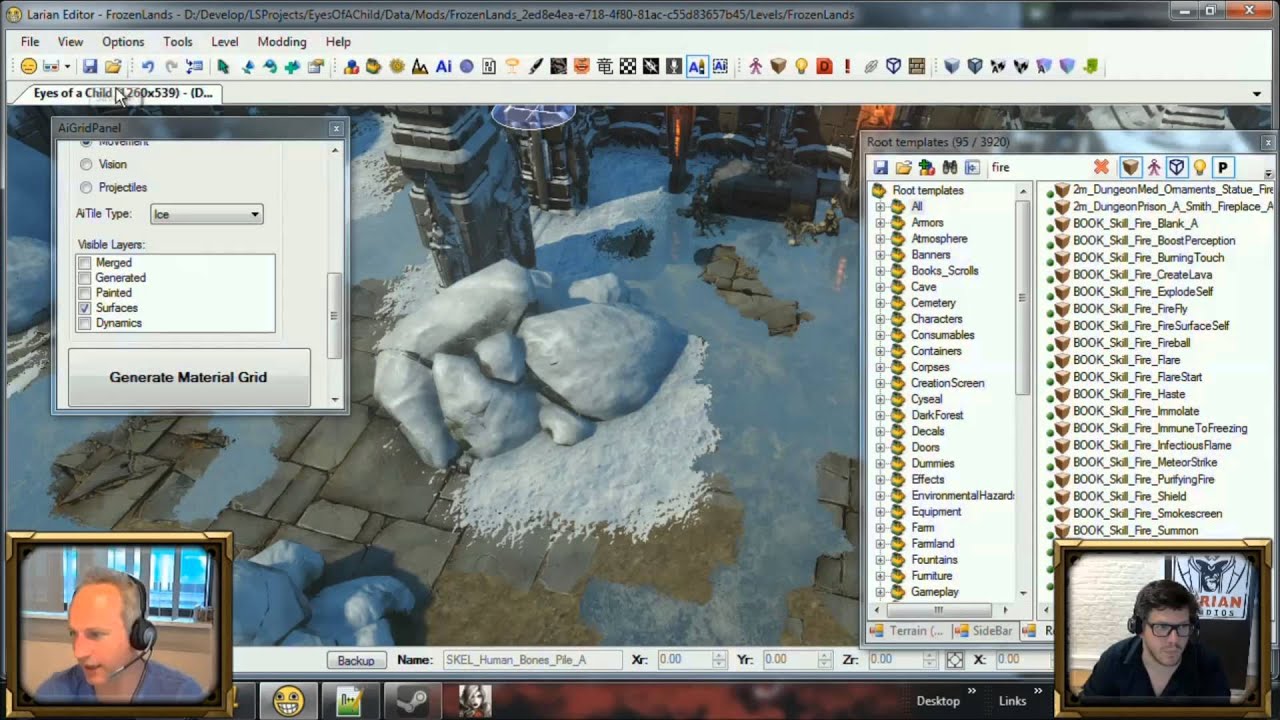This screenshot has width=1280, height=720.
Task: Click the yellow smiley face toolbar icon
Action: [29, 66]
